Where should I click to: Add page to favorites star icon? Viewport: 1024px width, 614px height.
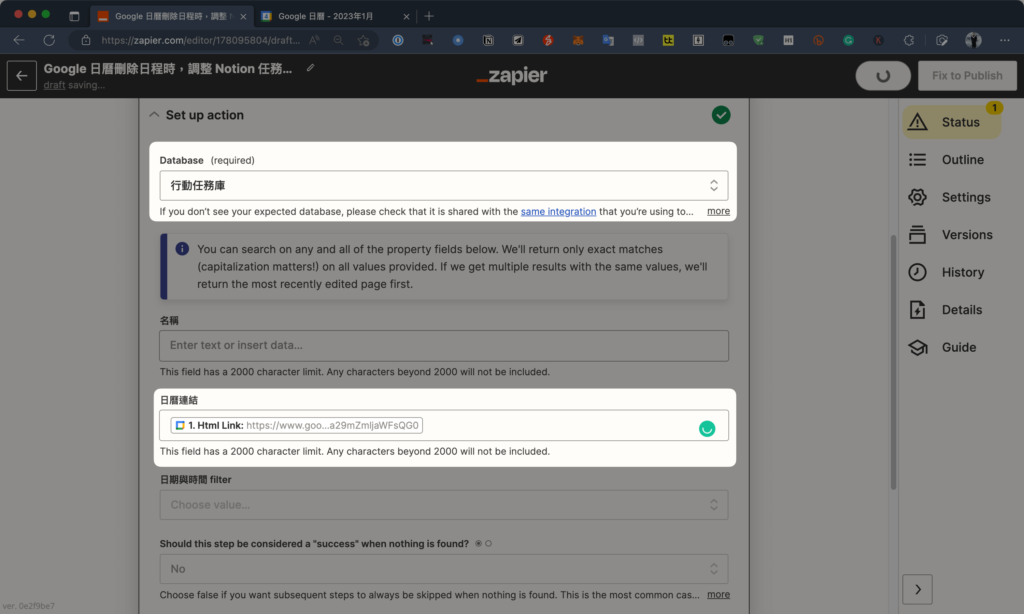coord(364,40)
